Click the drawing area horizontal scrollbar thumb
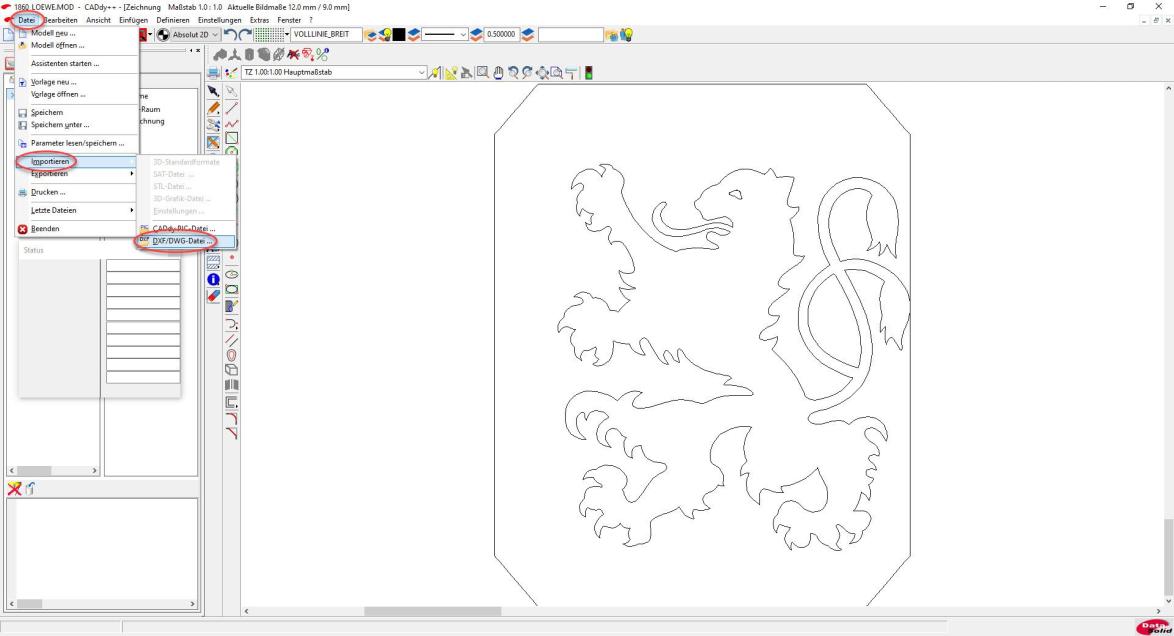Image resolution: width=1174 pixels, height=636 pixels. point(432,611)
